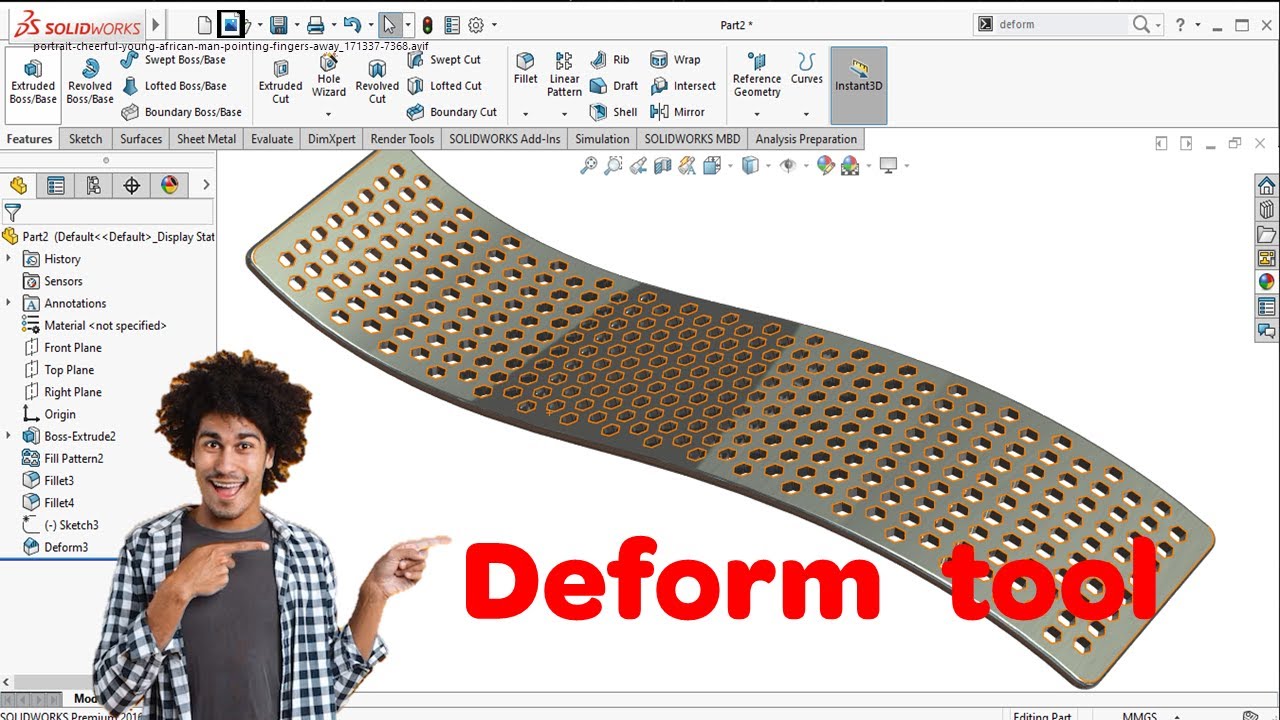Click the New document icon

click(x=205, y=25)
